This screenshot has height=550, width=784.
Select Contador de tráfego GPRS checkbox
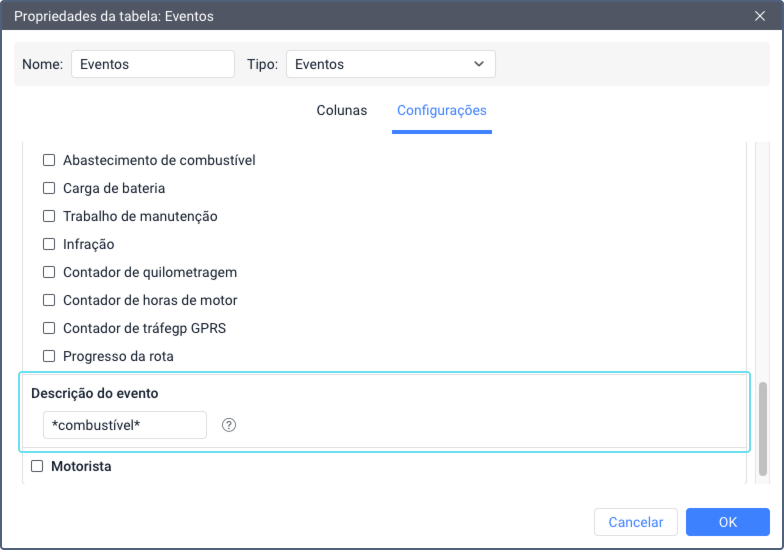[x=48, y=328]
